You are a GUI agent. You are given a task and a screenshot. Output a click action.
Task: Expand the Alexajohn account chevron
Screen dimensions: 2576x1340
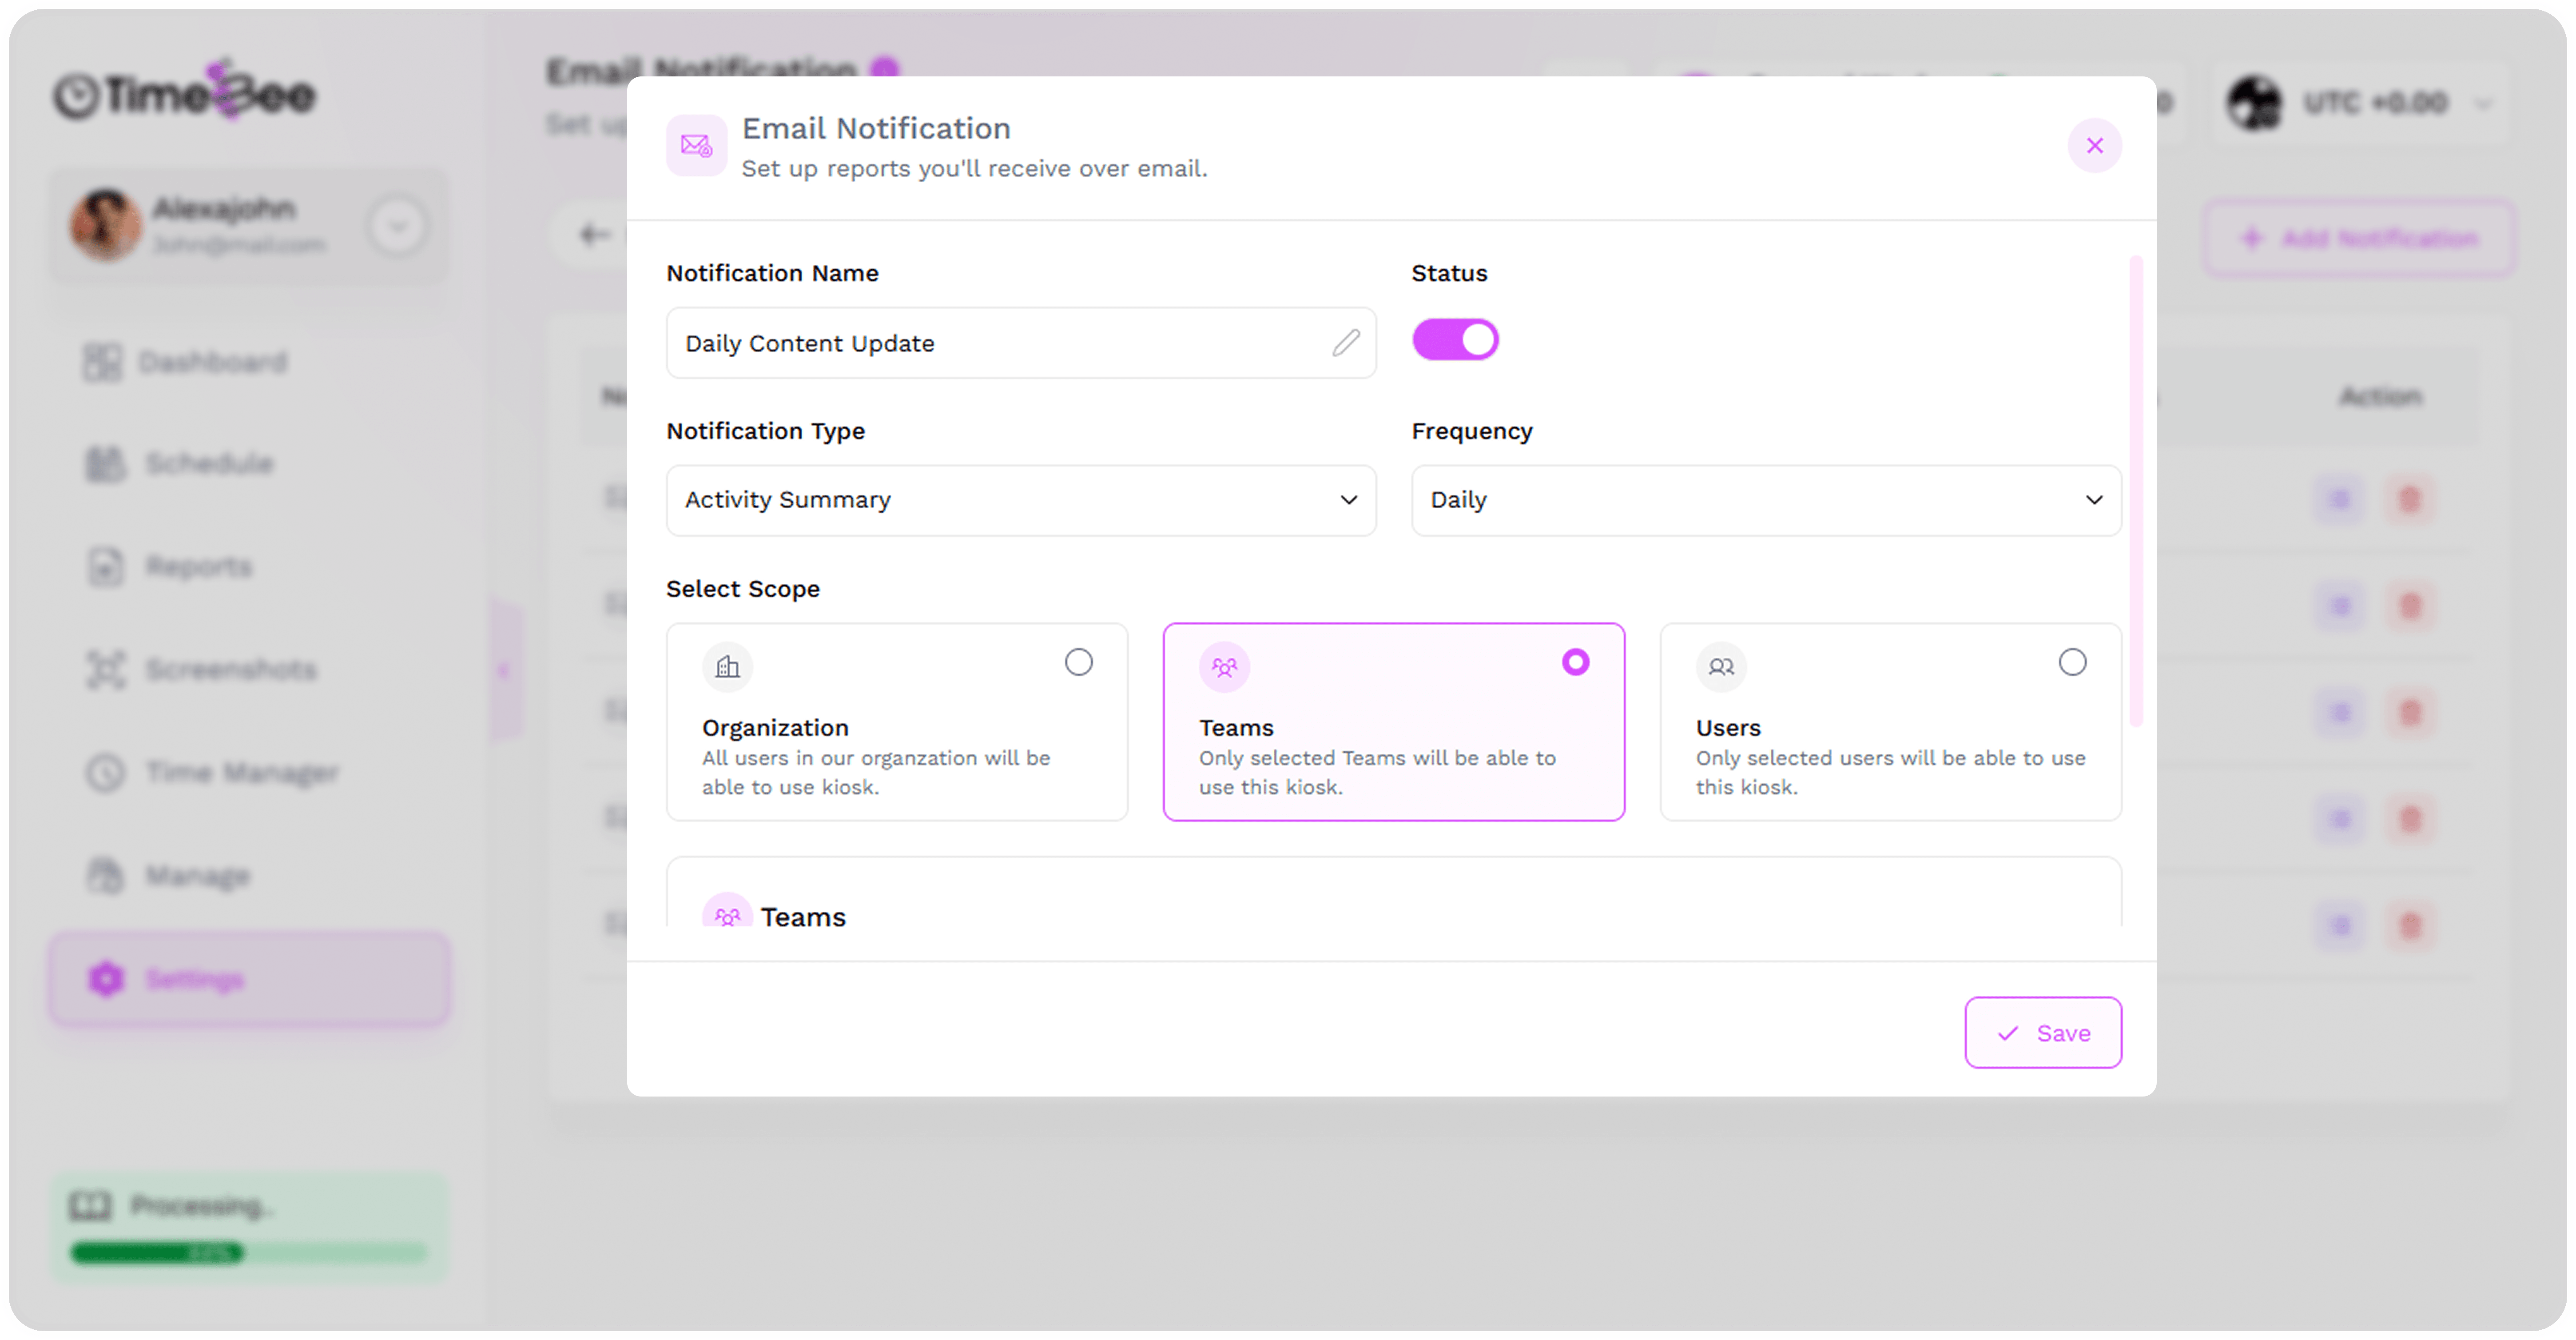(x=397, y=226)
